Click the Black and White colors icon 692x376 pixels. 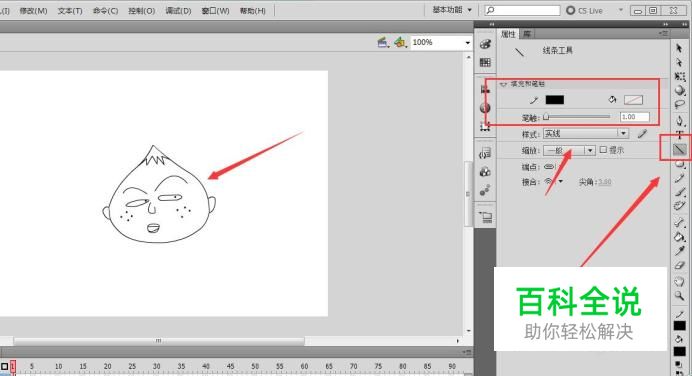[x=679, y=365]
